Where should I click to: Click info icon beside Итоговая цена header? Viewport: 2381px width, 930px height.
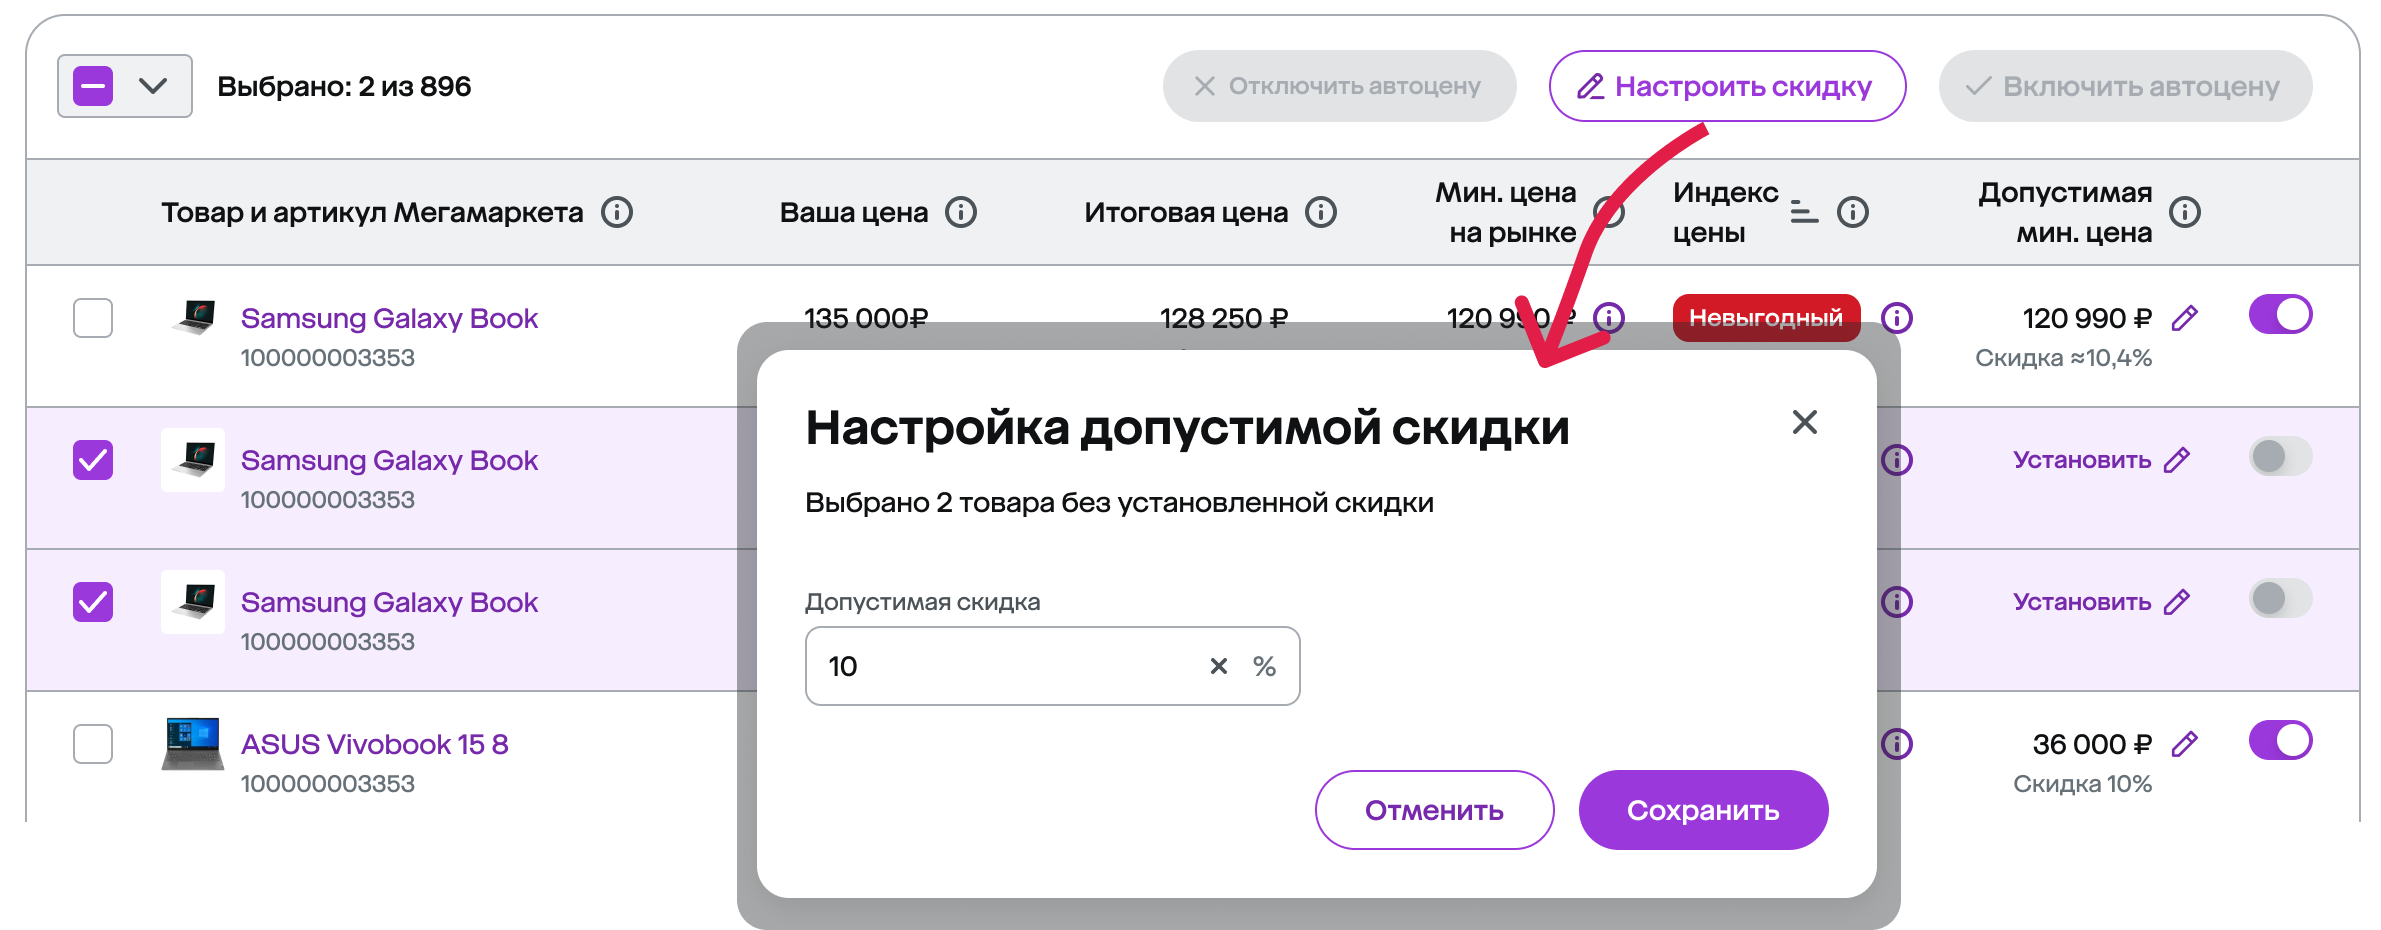[x=1321, y=212]
